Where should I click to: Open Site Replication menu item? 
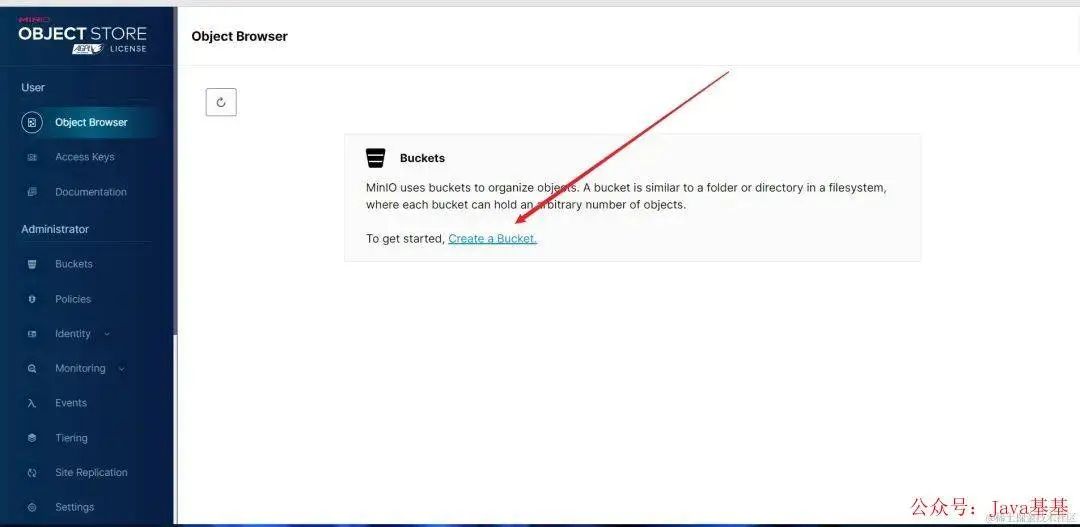coord(92,473)
